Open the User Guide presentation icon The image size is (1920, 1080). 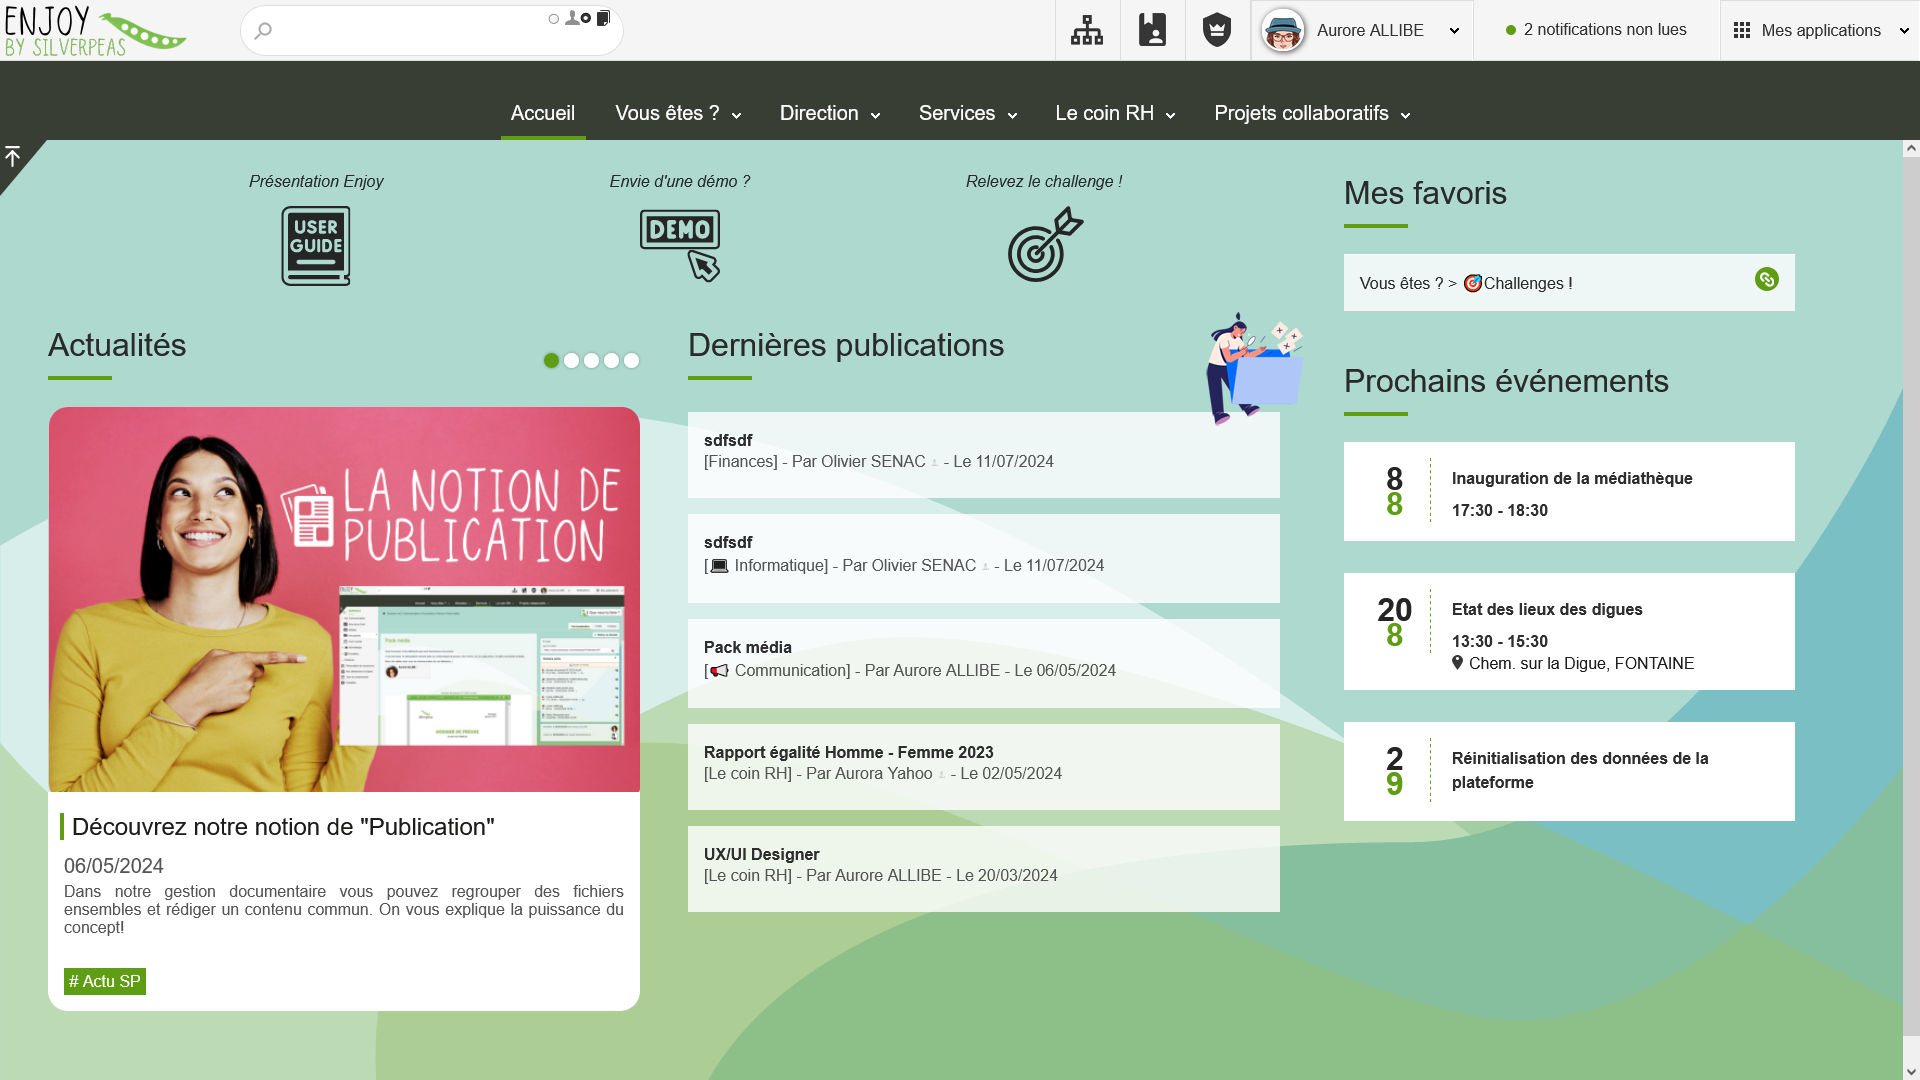click(316, 246)
